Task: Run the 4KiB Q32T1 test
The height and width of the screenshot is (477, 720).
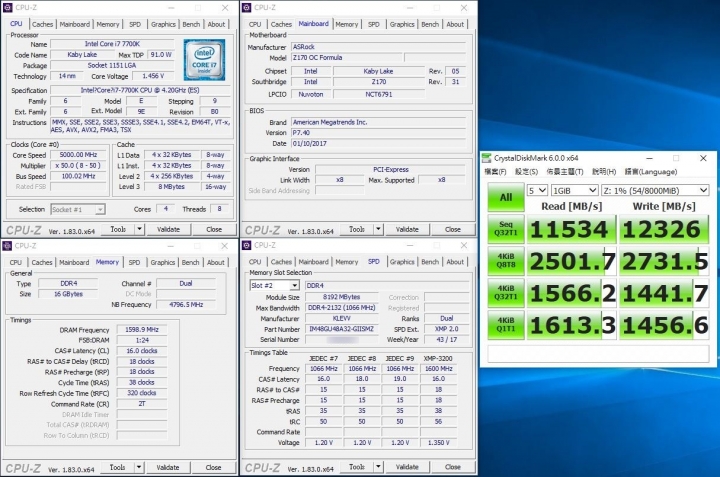Action: [506, 293]
